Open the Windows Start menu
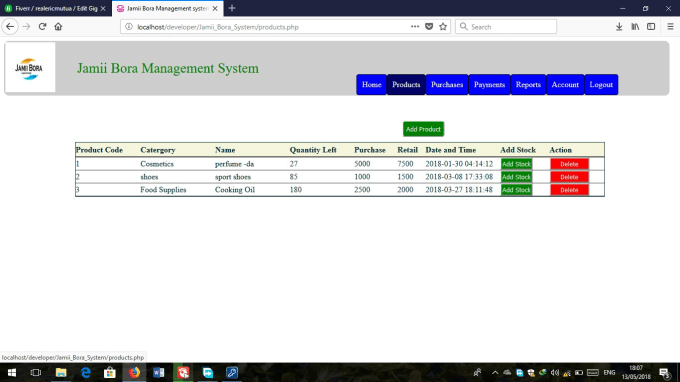 click(x=12, y=372)
